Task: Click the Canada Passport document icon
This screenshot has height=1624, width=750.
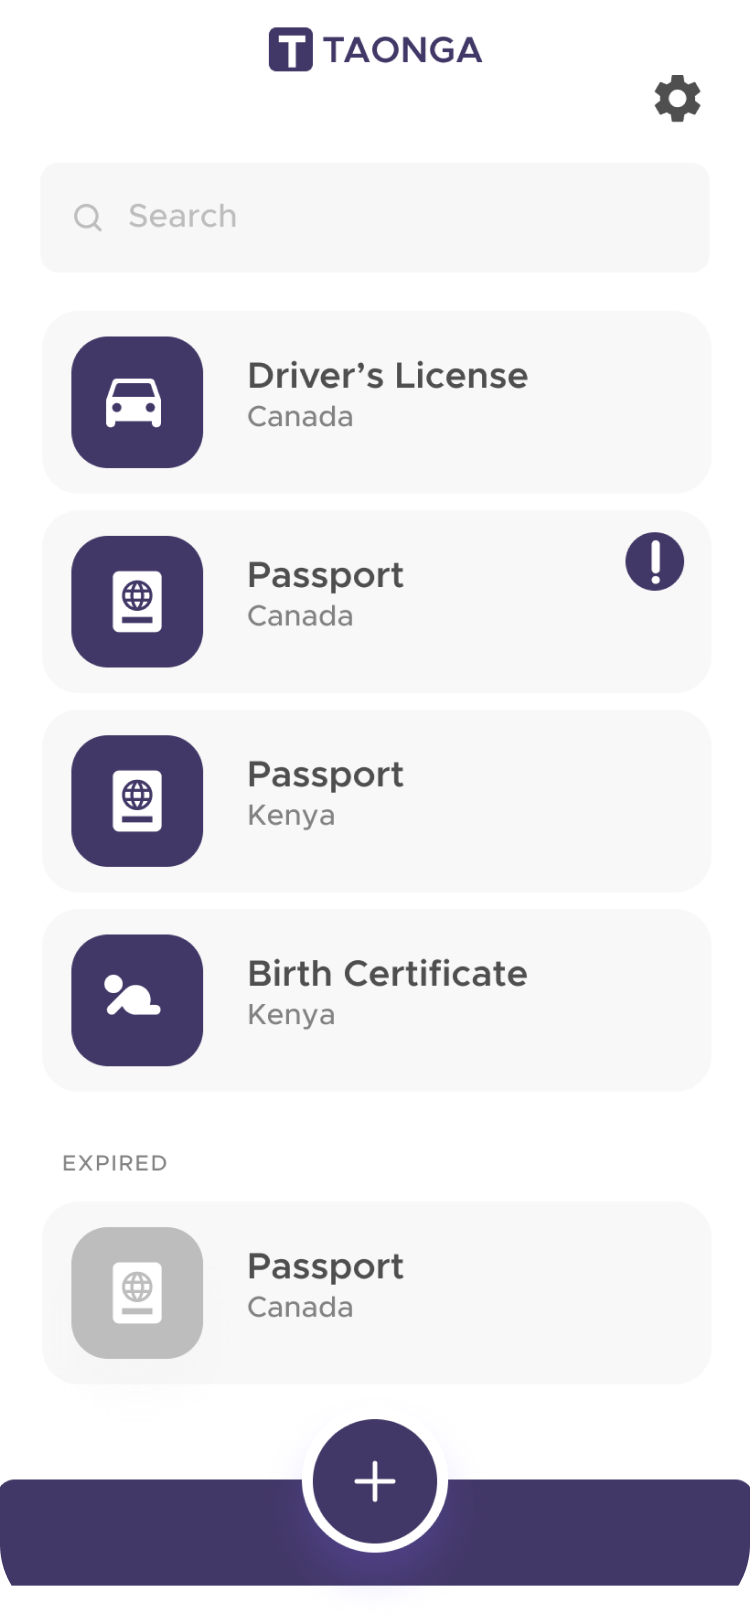Action: point(136,601)
